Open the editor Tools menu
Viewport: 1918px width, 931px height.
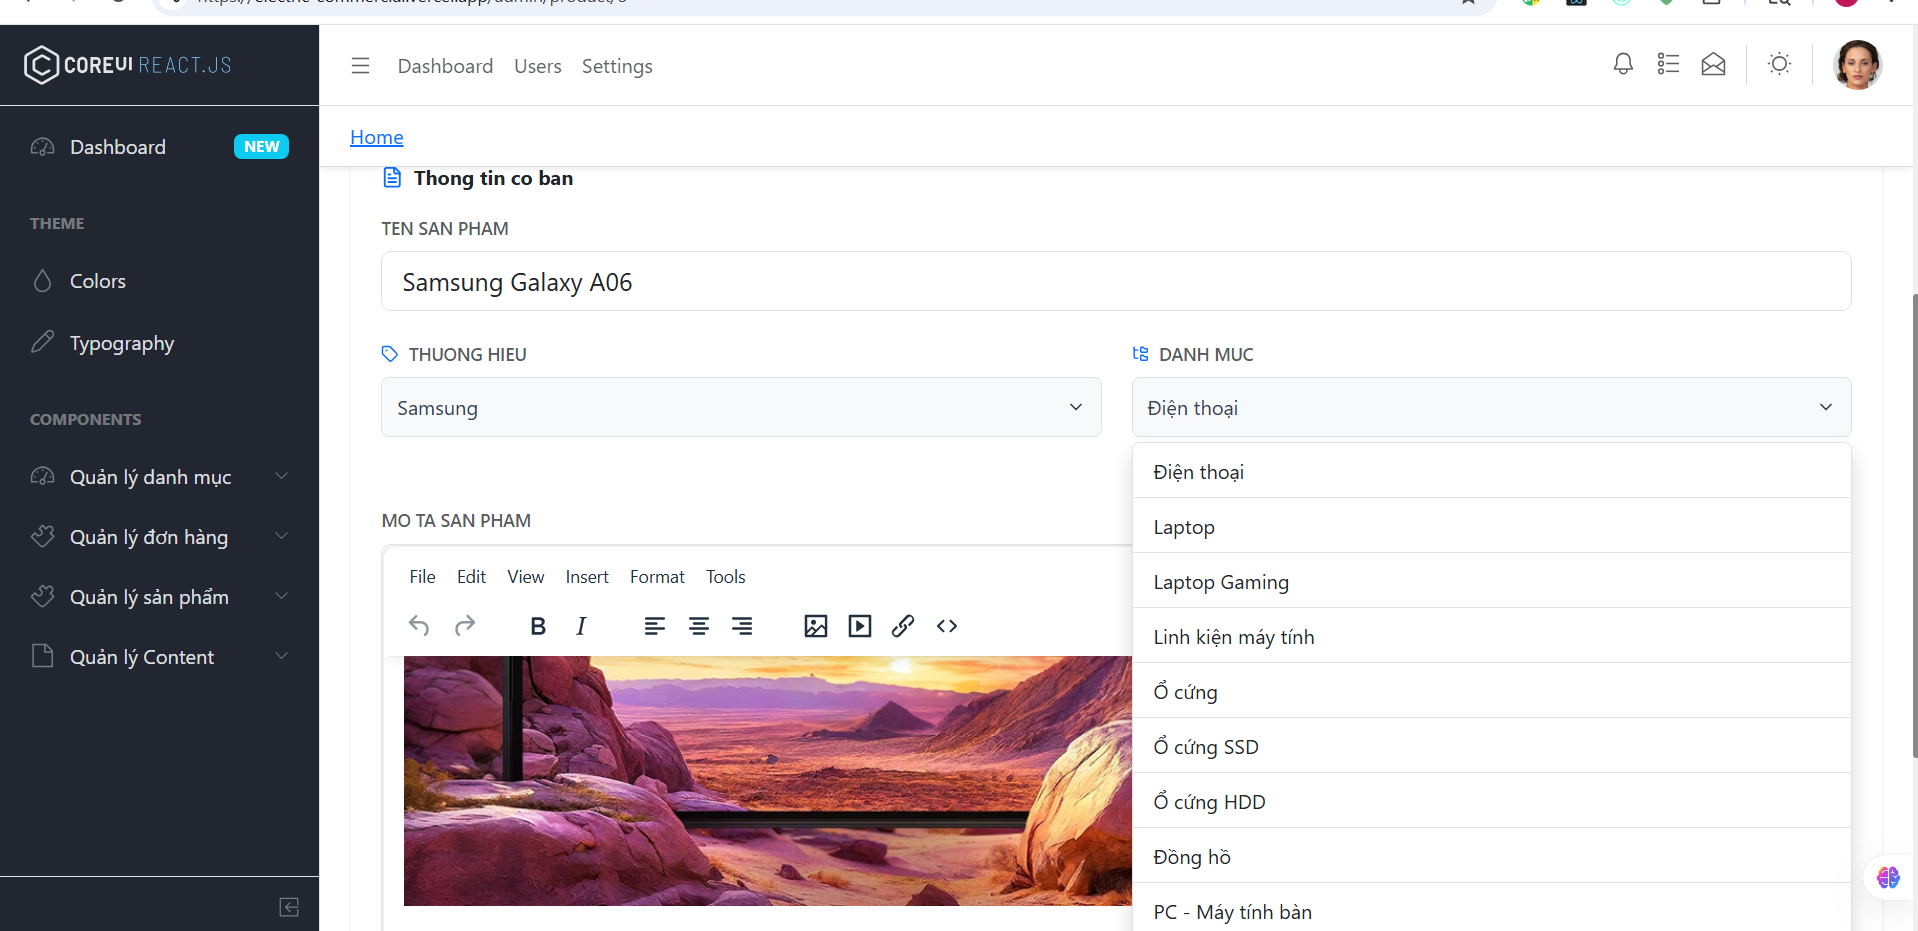pos(726,577)
